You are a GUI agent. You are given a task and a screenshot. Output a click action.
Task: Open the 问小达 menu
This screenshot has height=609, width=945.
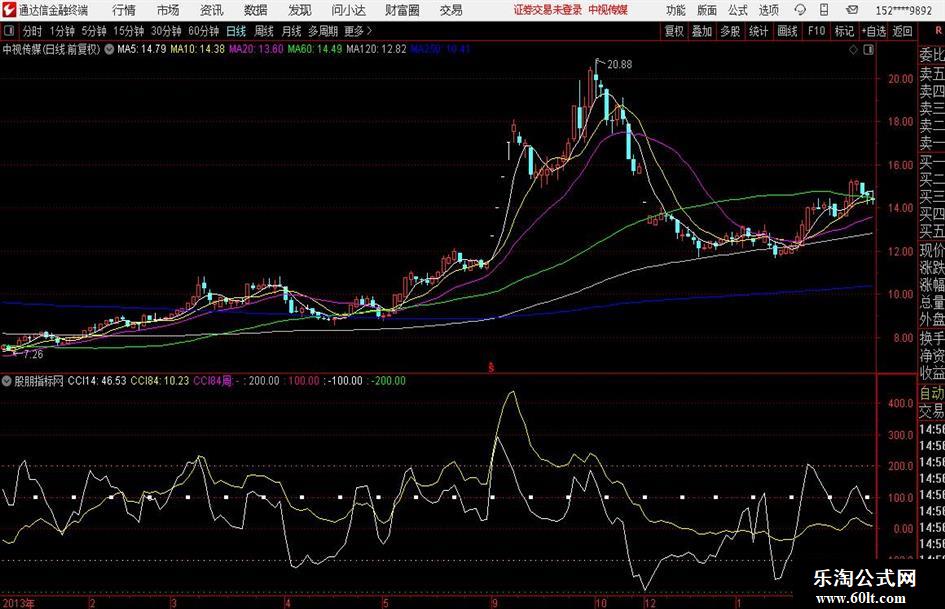click(348, 10)
